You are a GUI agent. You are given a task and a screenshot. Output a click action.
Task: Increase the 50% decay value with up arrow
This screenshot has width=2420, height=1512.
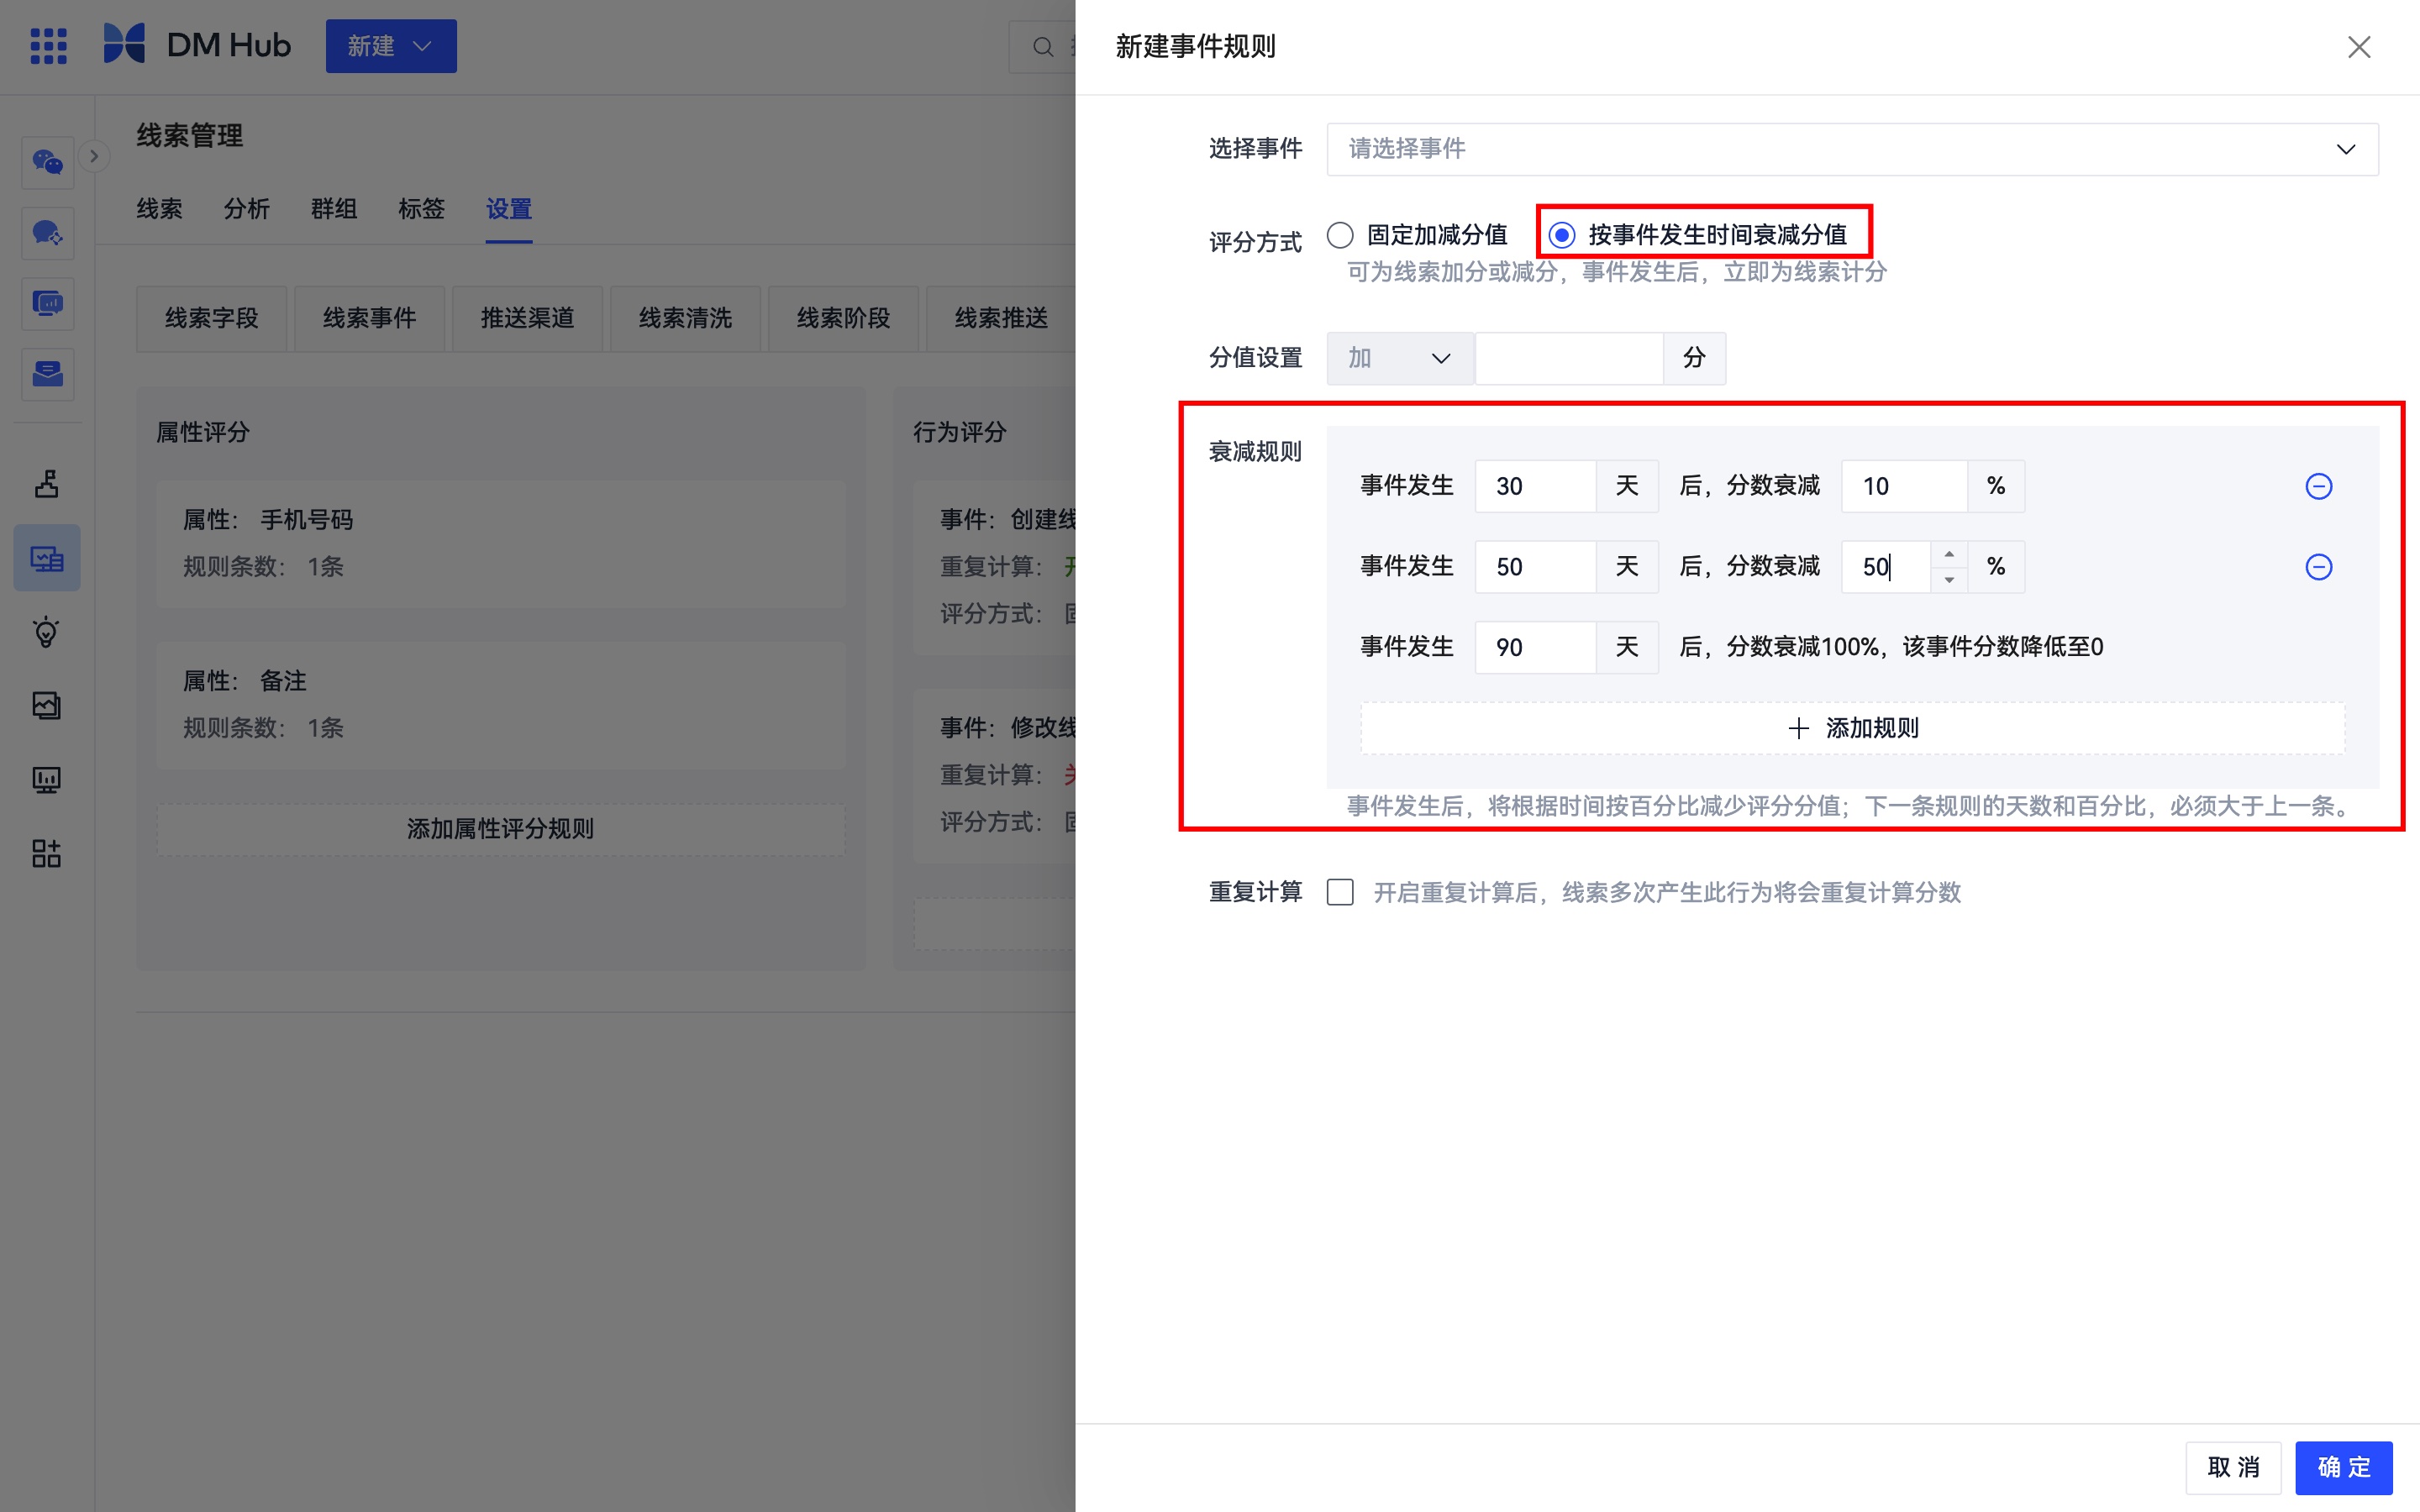point(1949,554)
